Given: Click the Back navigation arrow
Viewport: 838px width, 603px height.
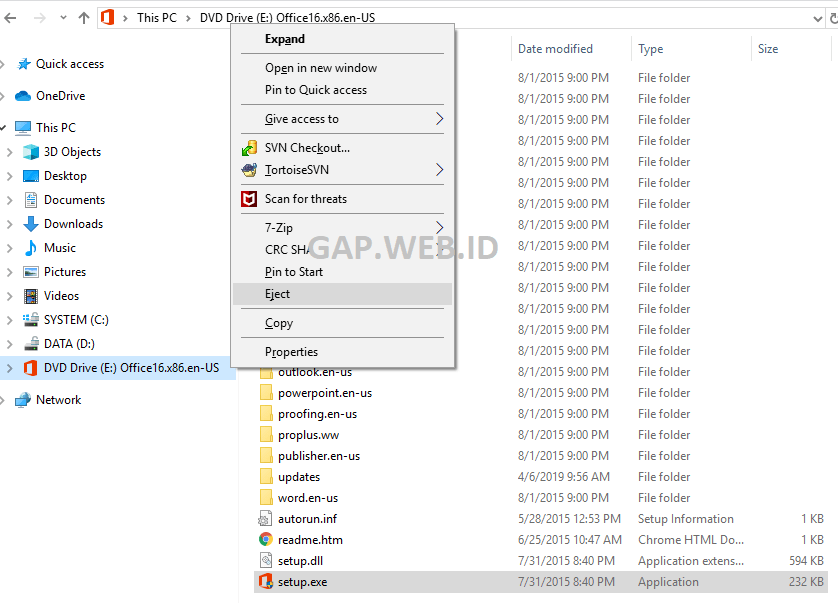Looking at the screenshot, I should [x=10, y=18].
